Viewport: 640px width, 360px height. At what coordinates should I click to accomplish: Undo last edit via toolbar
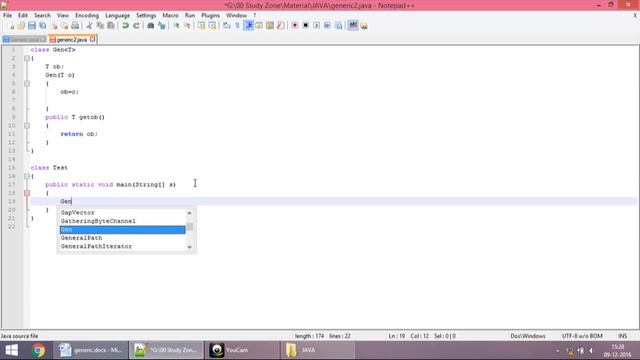point(125,26)
